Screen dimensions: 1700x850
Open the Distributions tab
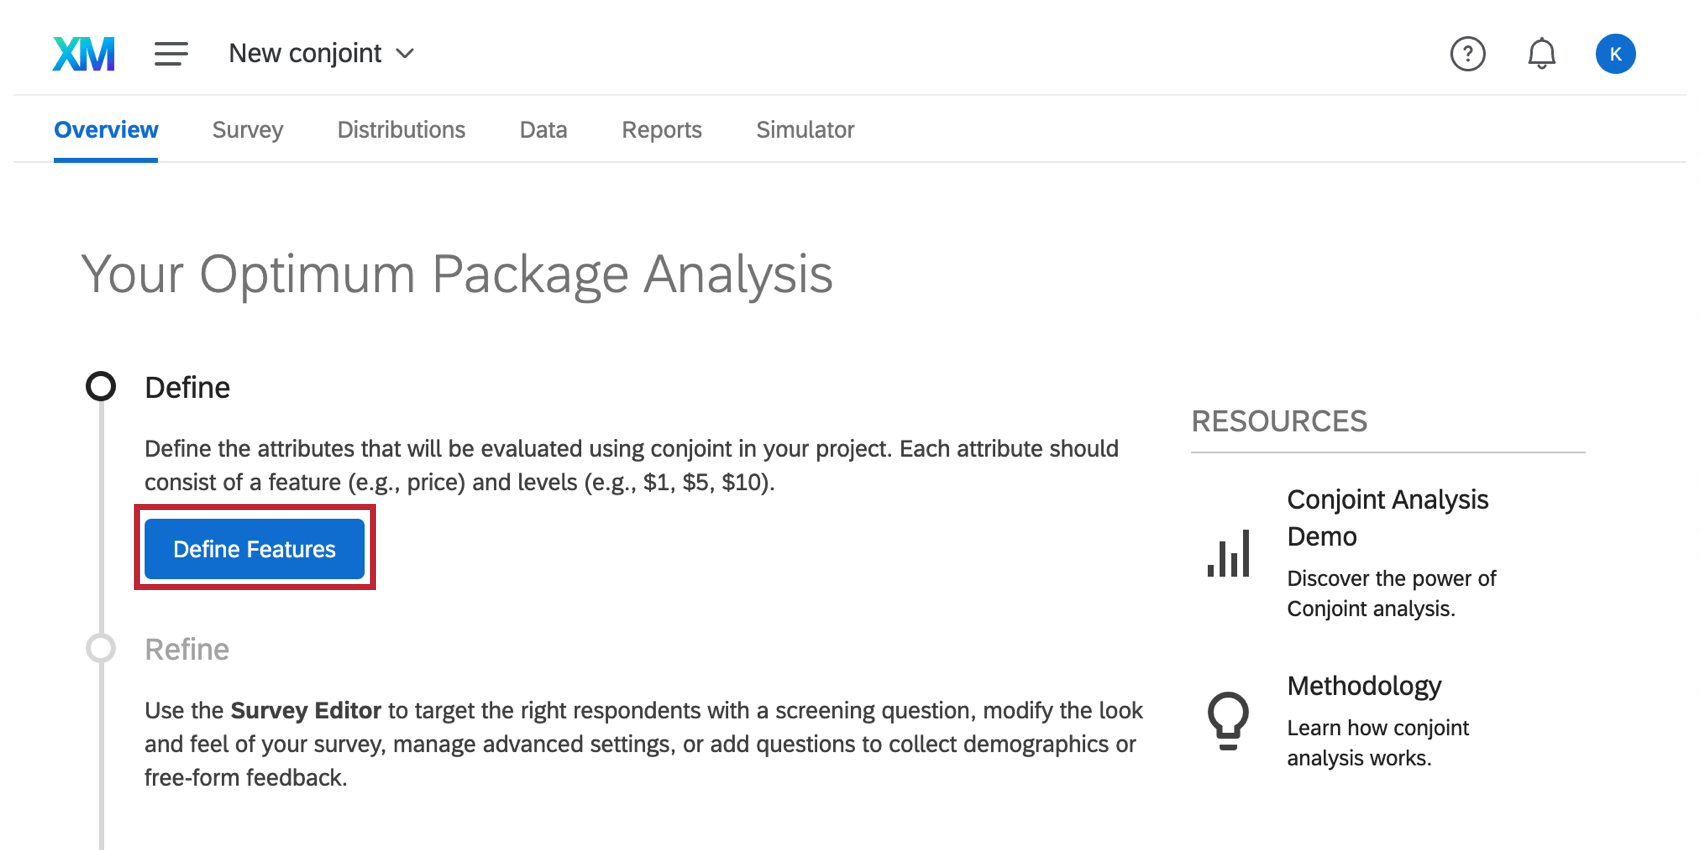pos(401,130)
